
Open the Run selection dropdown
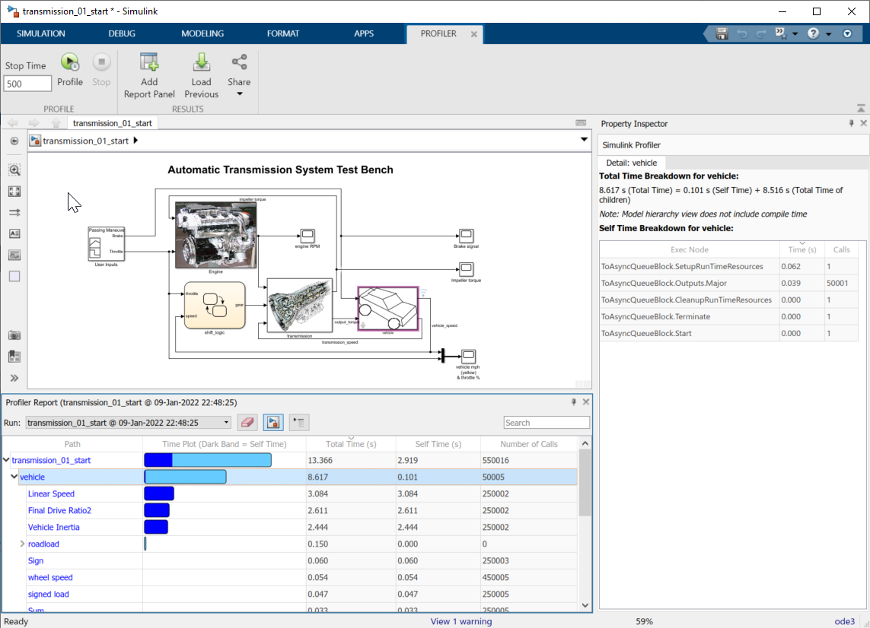pyautogui.click(x=226, y=422)
